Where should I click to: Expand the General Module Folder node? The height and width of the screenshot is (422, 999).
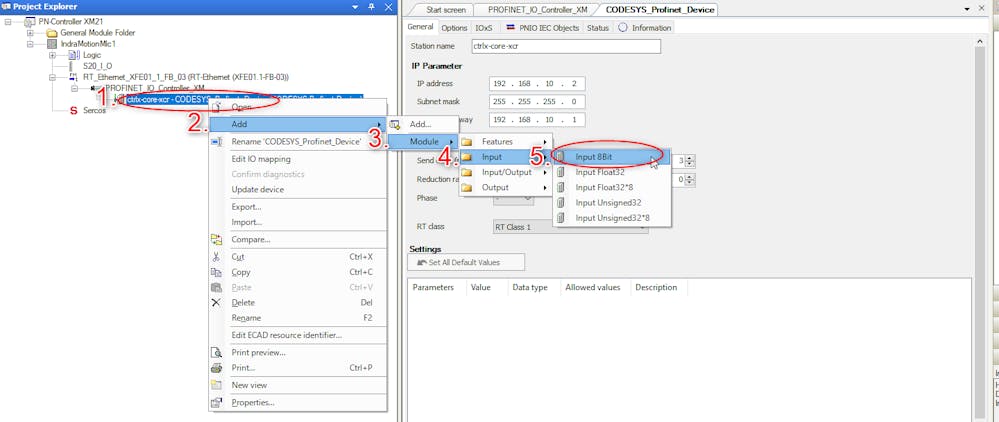pos(30,33)
